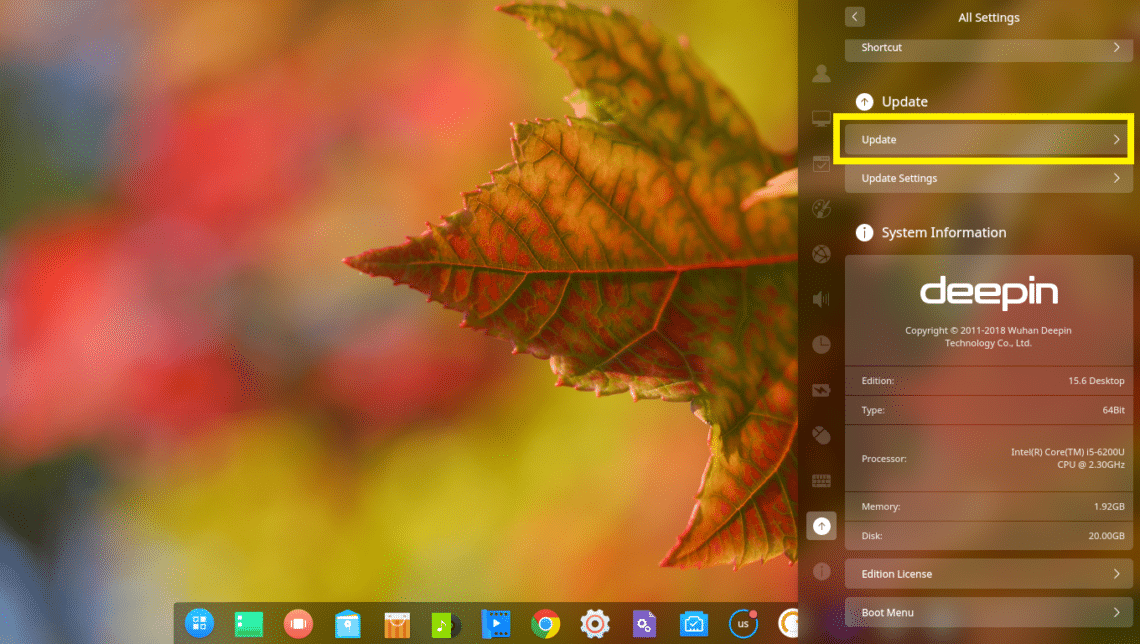Open the Power section in settings sidebar
Image resolution: width=1140 pixels, height=644 pixels.
pyautogui.click(x=822, y=390)
